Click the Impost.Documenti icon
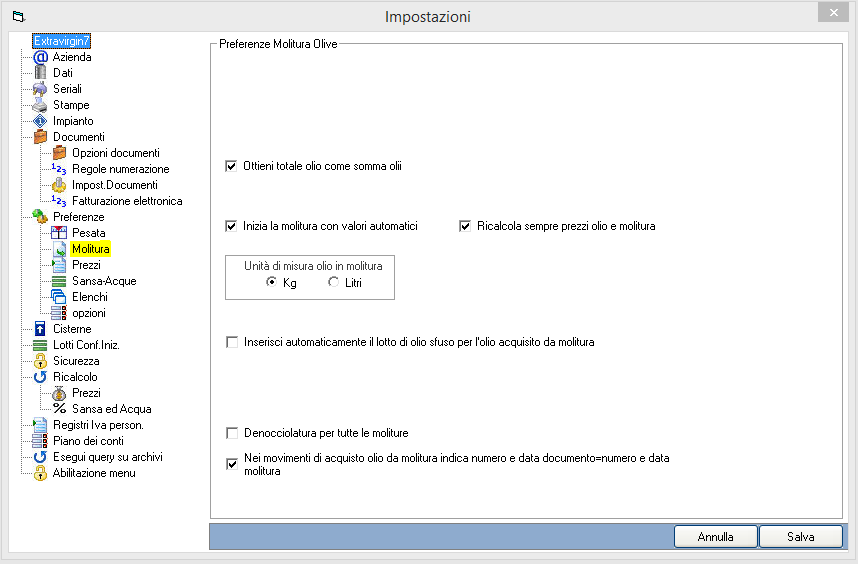 pyautogui.click(x=59, y=185)
